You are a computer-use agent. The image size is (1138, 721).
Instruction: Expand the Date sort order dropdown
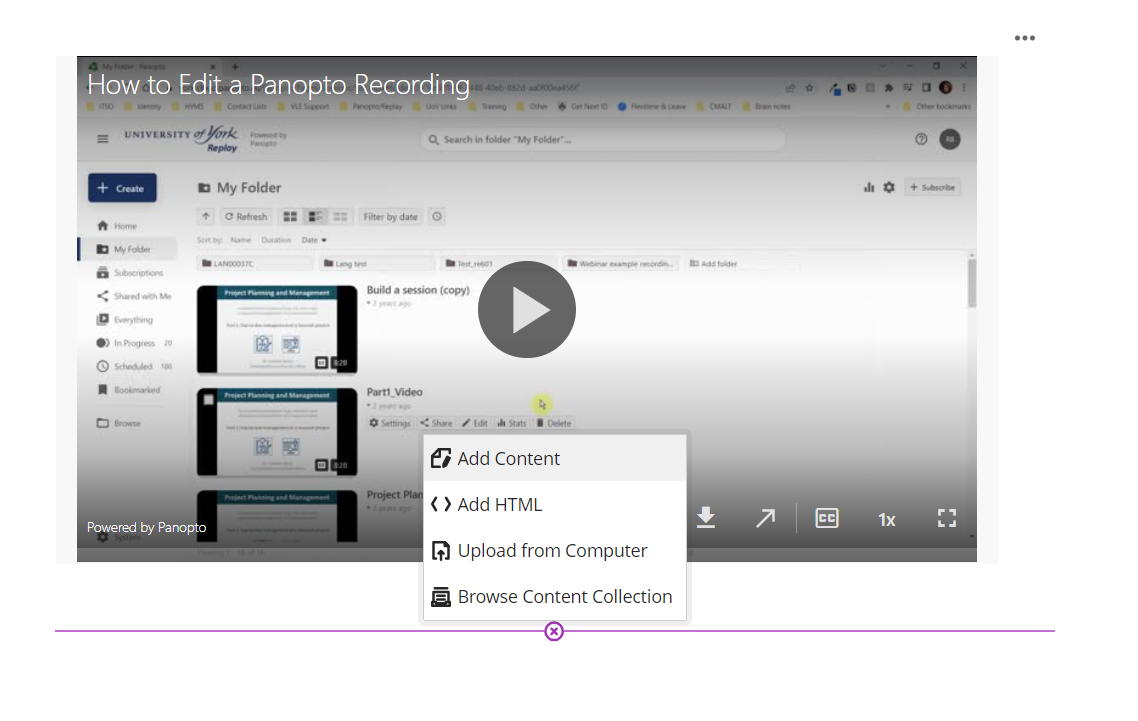point(314,240)
